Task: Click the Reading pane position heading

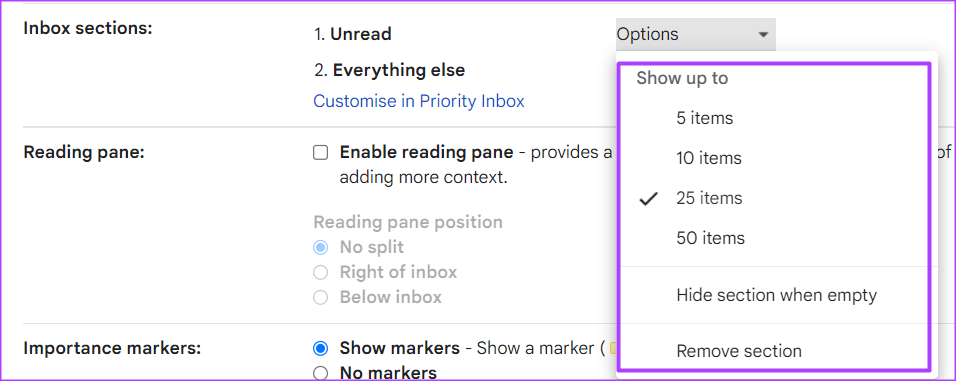Action: click(x=408, y=222)
